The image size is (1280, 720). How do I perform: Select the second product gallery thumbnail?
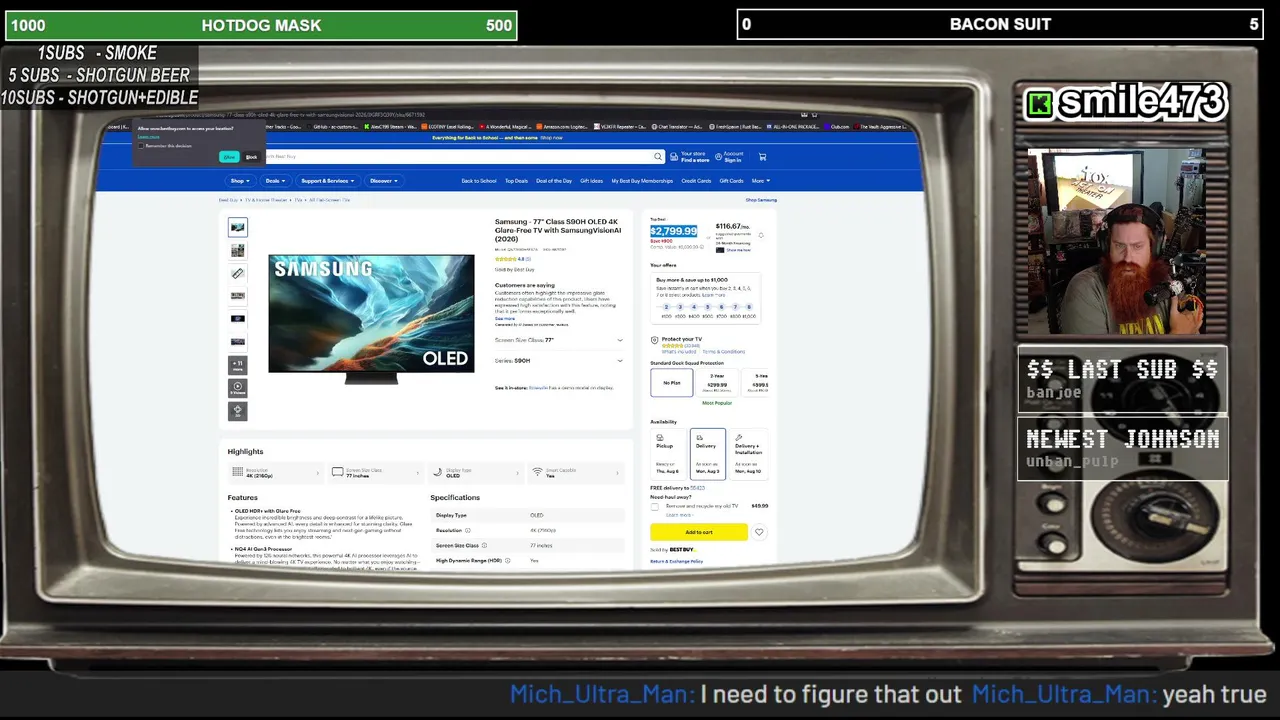(237, 250)
